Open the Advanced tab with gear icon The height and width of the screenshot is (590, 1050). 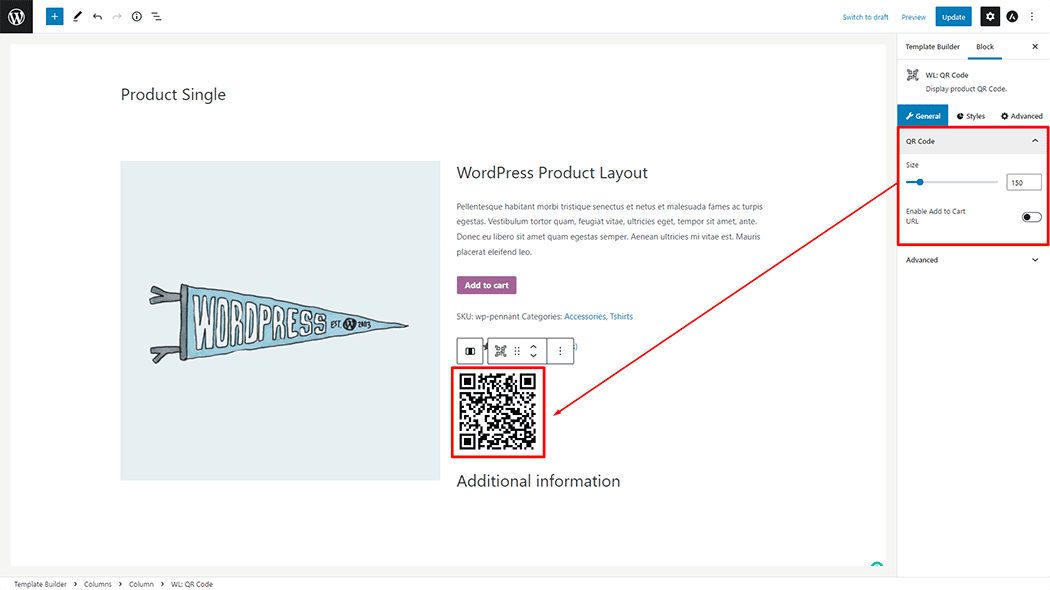pyautogui.click(x=1021, y=116)
